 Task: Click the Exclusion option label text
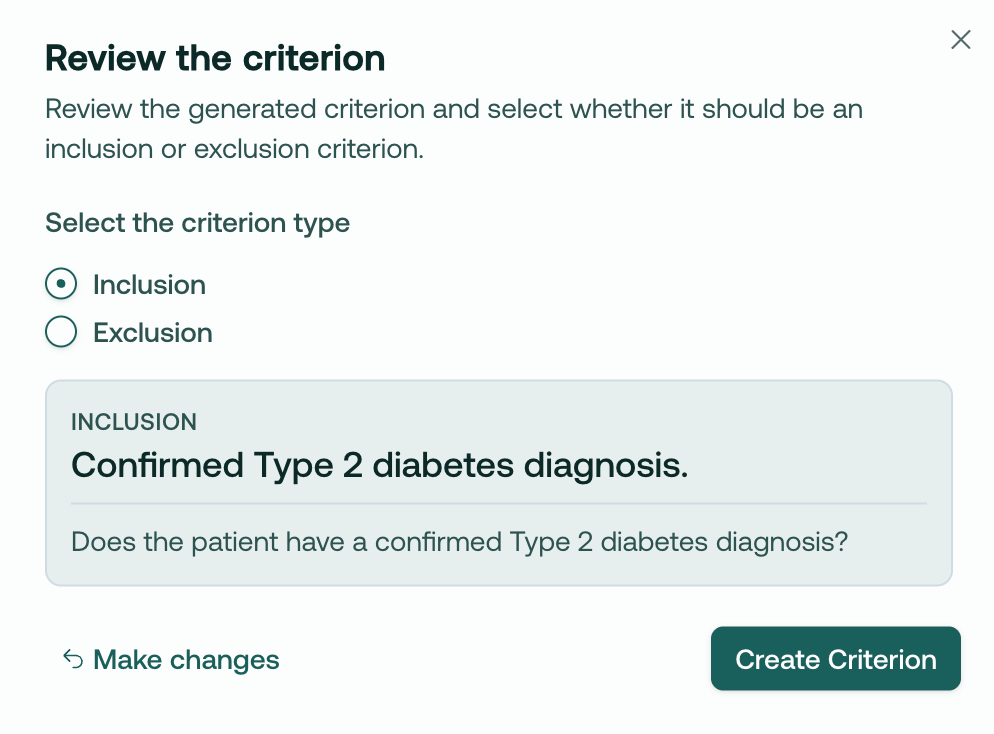pyautogui.click(x=153, y=333)
